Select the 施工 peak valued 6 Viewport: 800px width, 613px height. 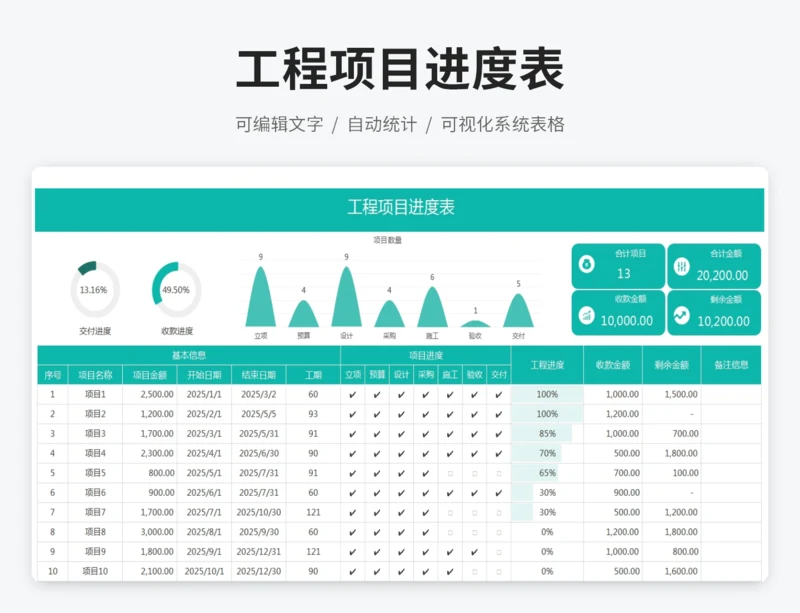tap(432, 307)
